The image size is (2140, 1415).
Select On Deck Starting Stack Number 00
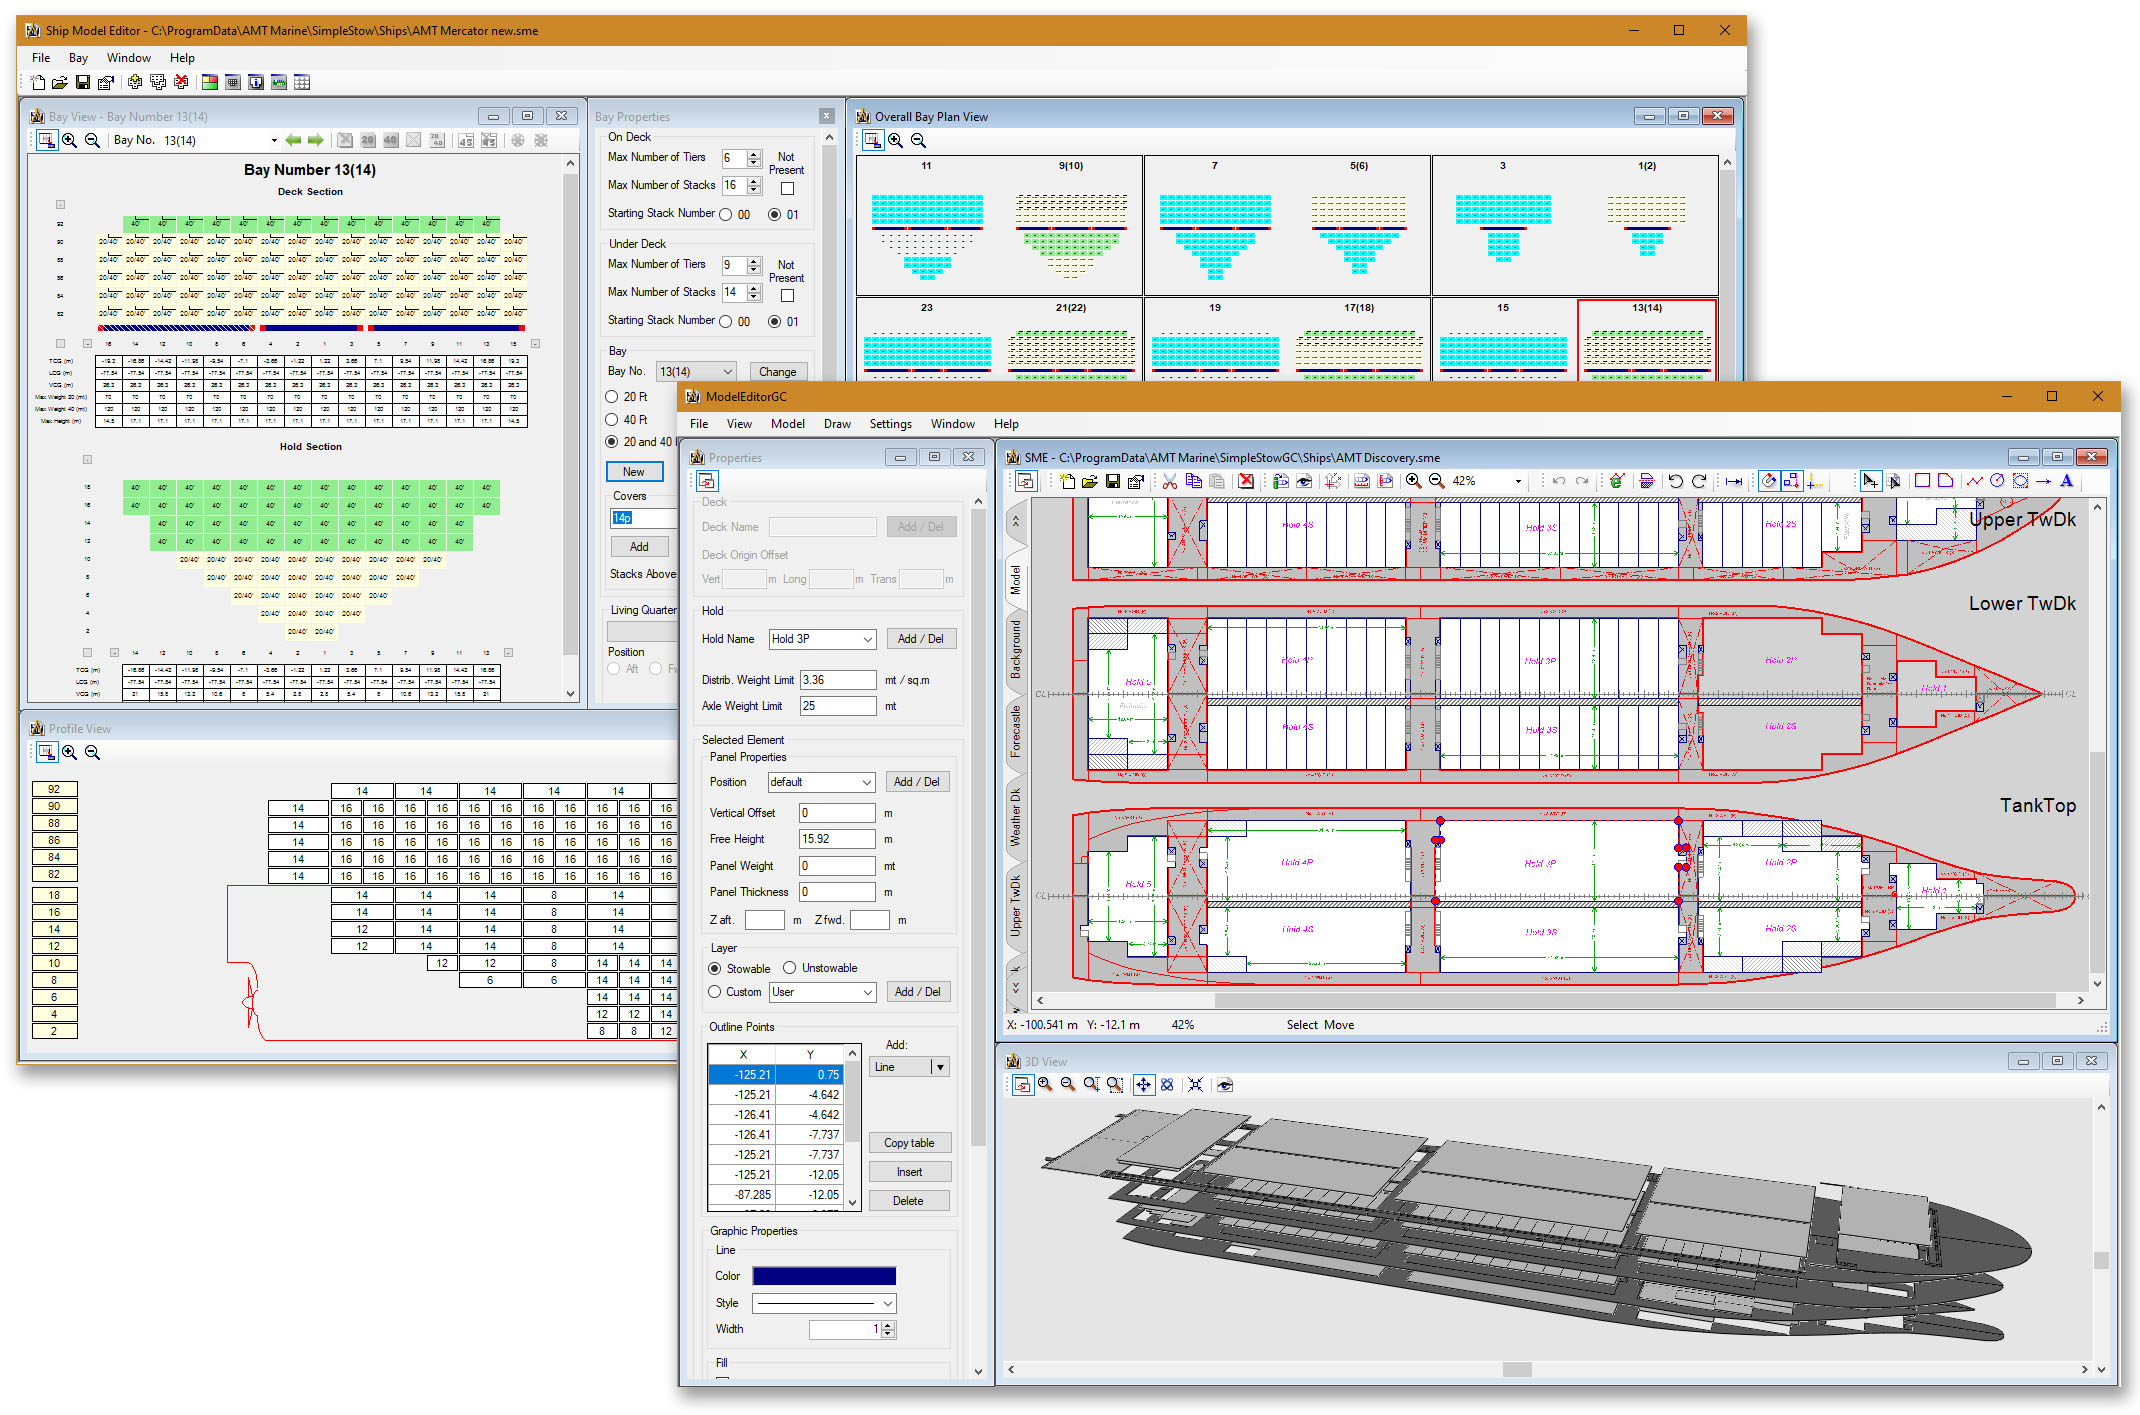click(726, 215)
